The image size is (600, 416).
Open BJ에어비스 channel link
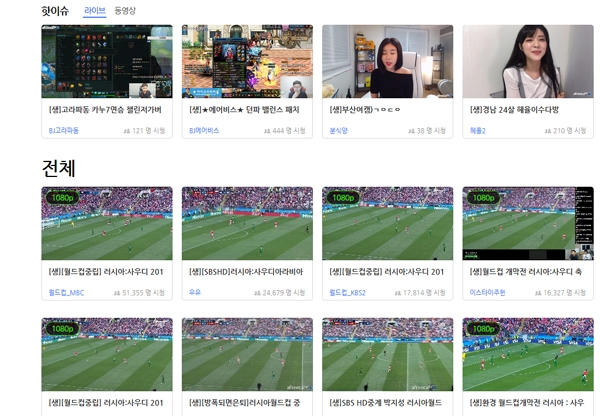point(204,131)
